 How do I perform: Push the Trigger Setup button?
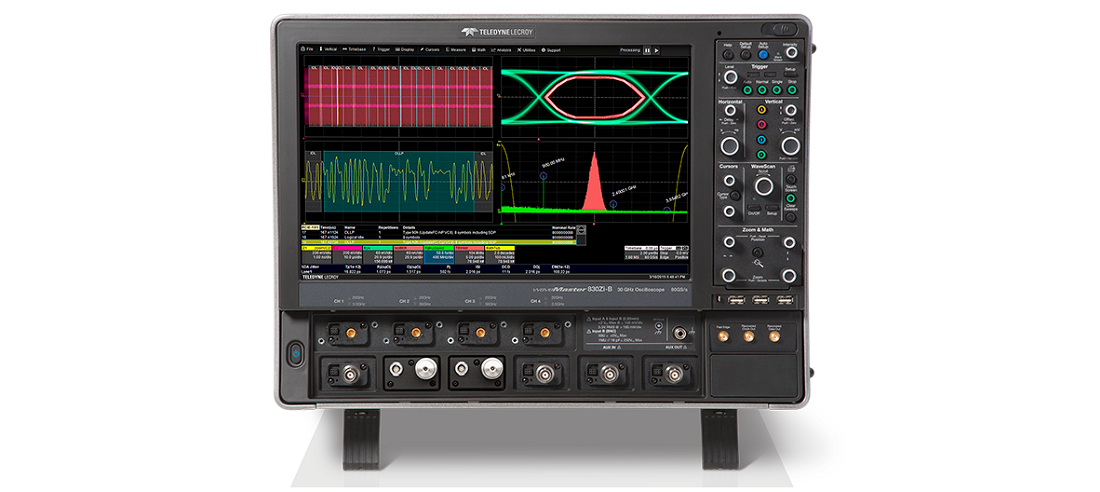click(x=790, y=74)
